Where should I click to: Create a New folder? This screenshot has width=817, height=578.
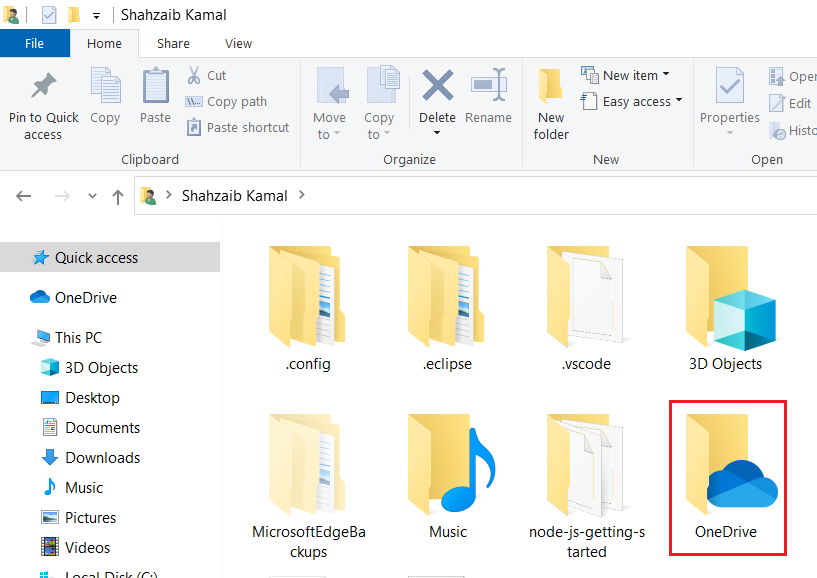[x=551, y=104]
